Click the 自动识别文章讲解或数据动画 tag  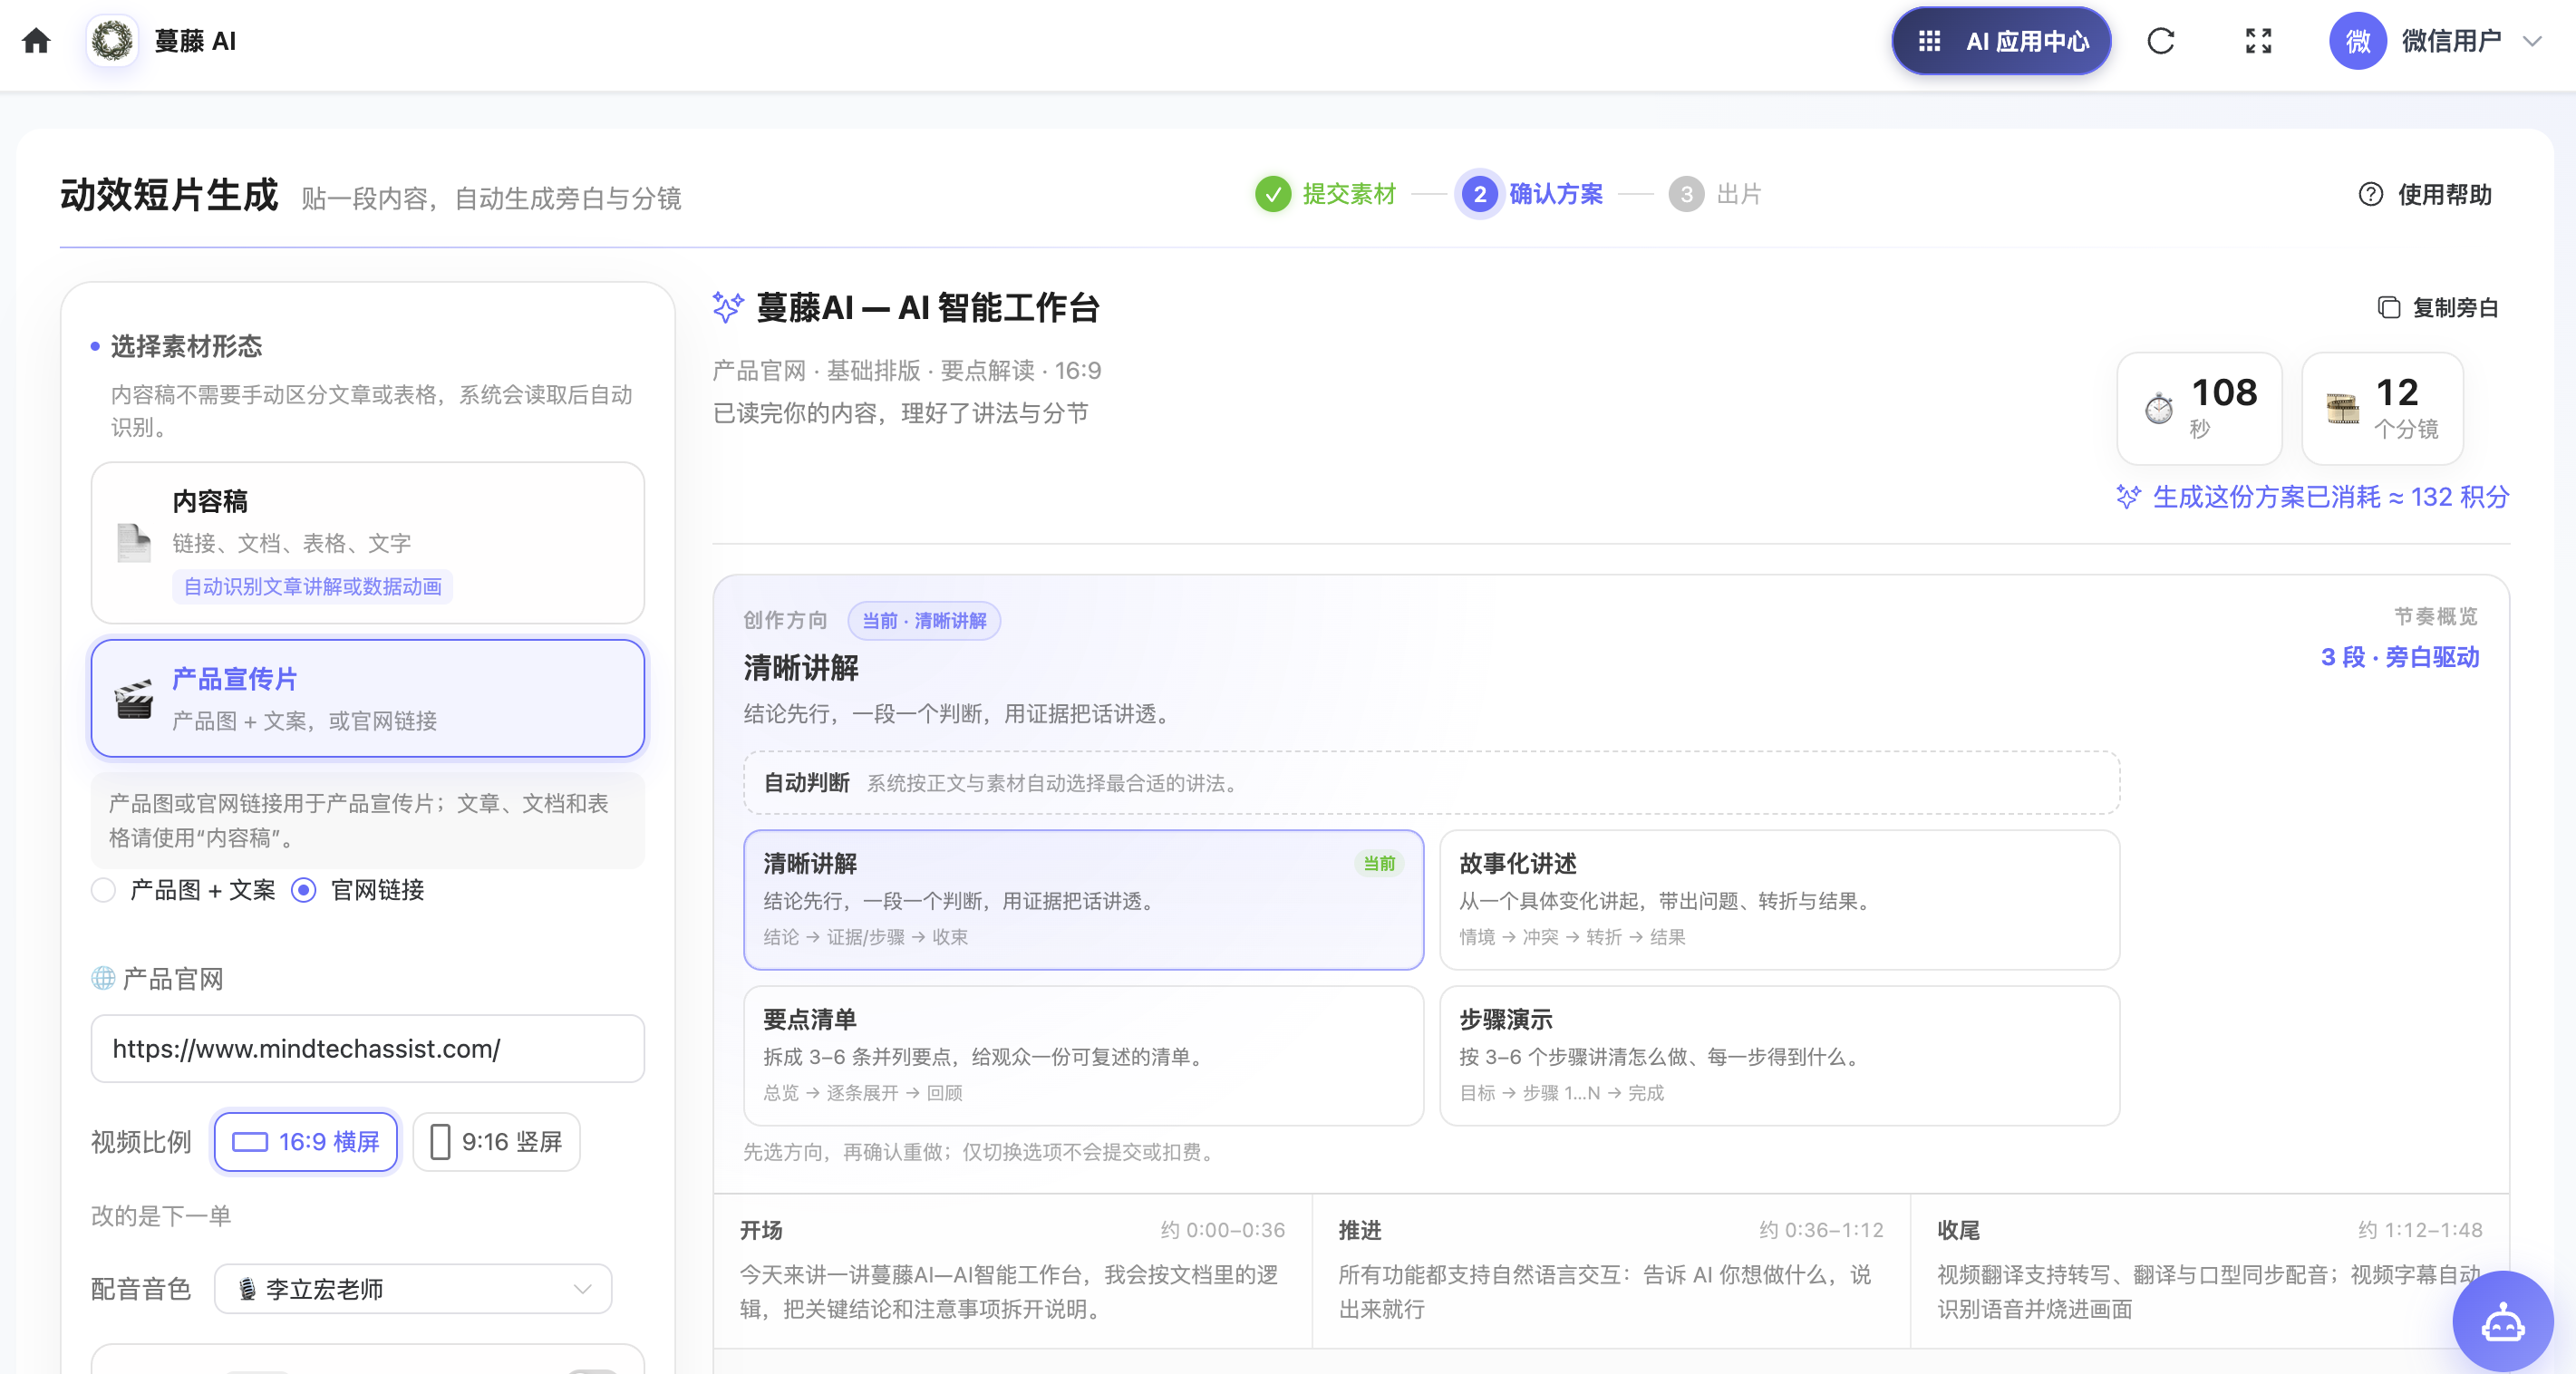coord(312,587)
